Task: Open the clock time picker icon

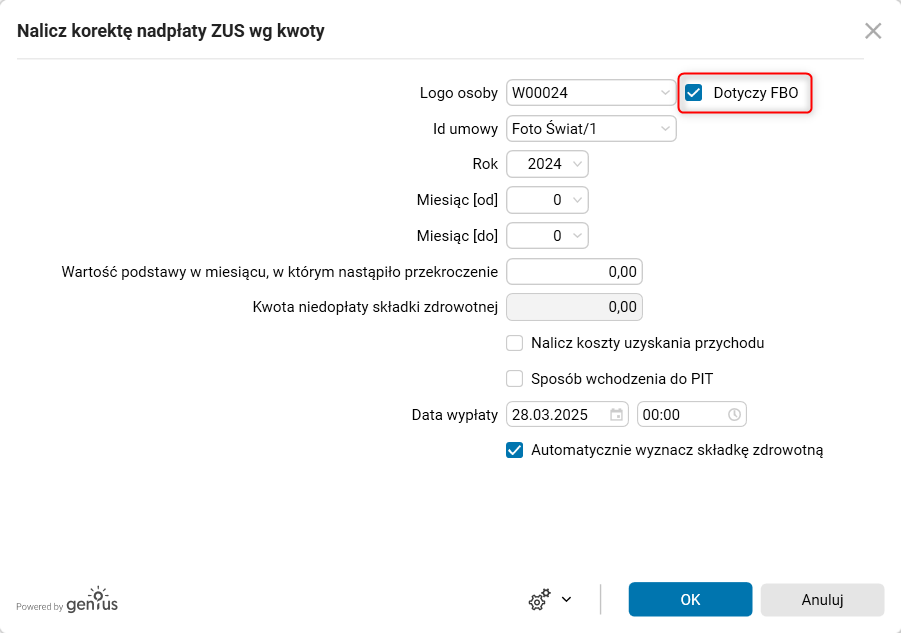Action: click(734, 414)
